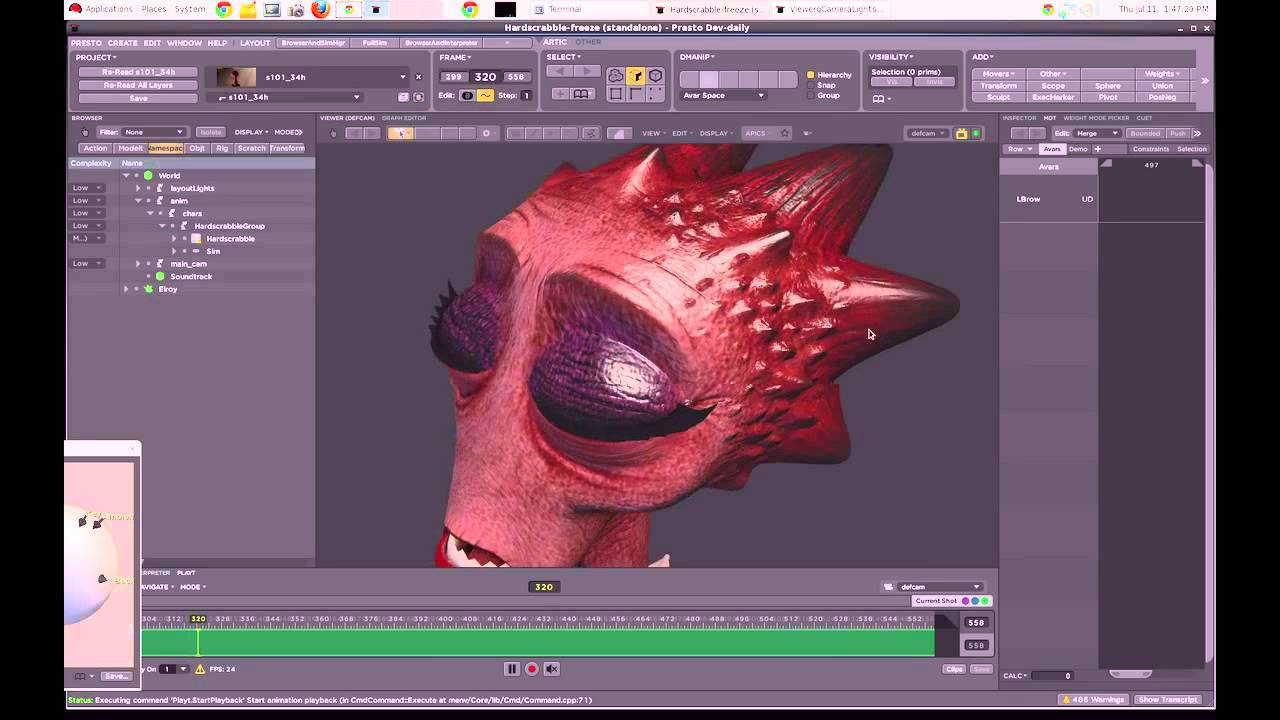The height and width of the screenshot is (720, 1280).
Task: Open the Filter None dropdown
Action: (153, 132)
